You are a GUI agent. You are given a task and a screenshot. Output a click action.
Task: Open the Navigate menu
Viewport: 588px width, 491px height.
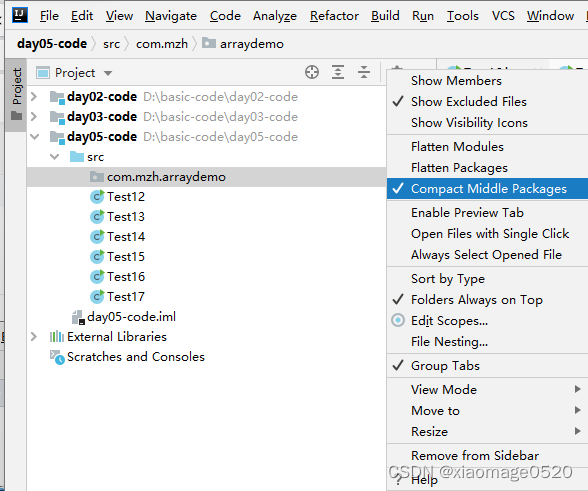click(171, 16)
